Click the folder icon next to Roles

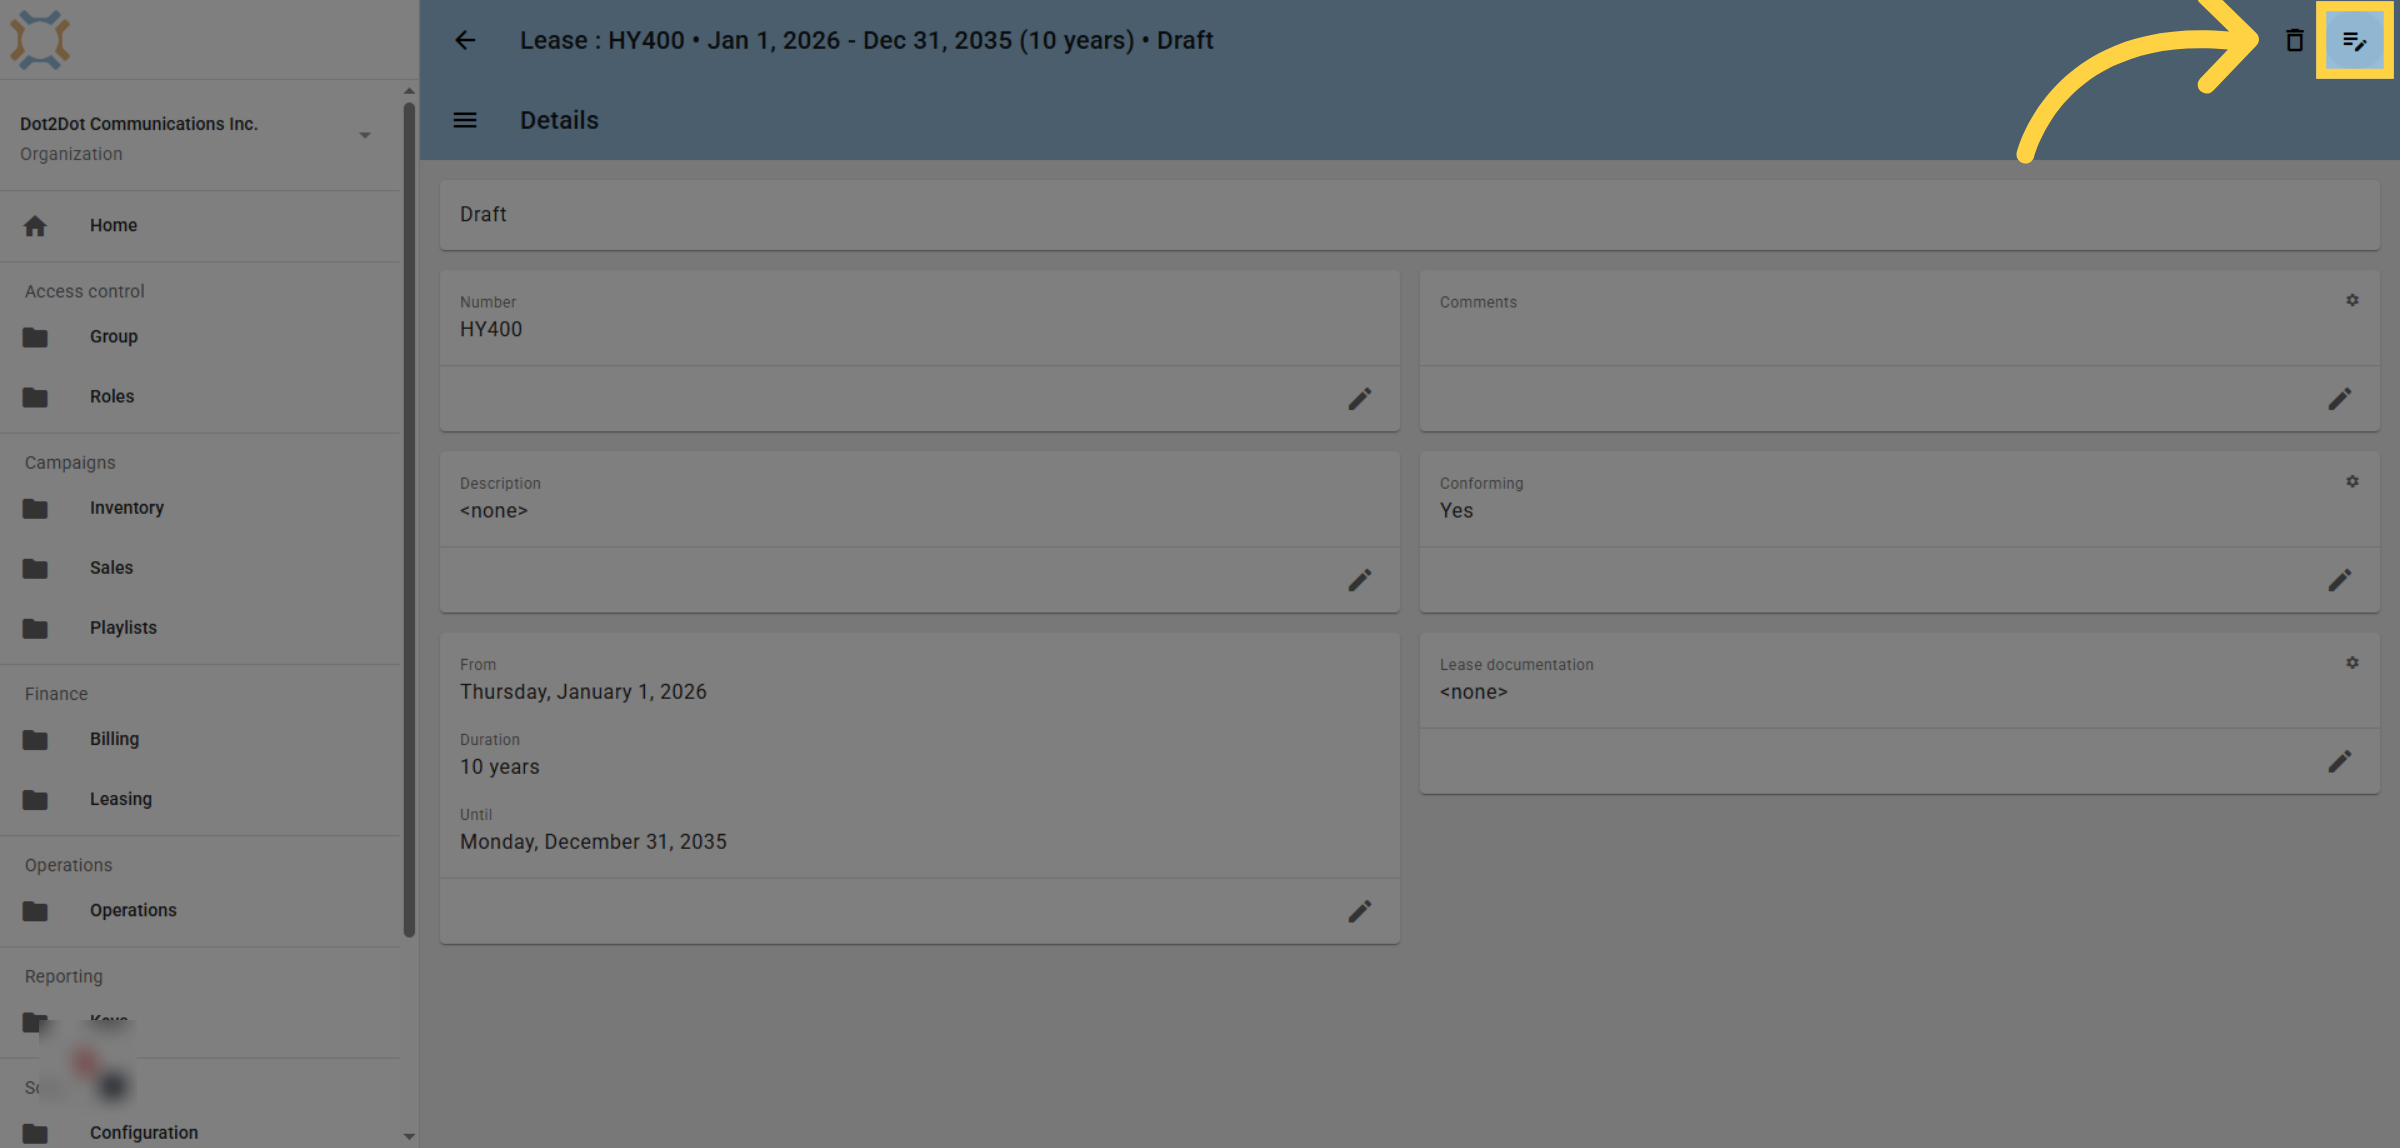click(35, 397)
